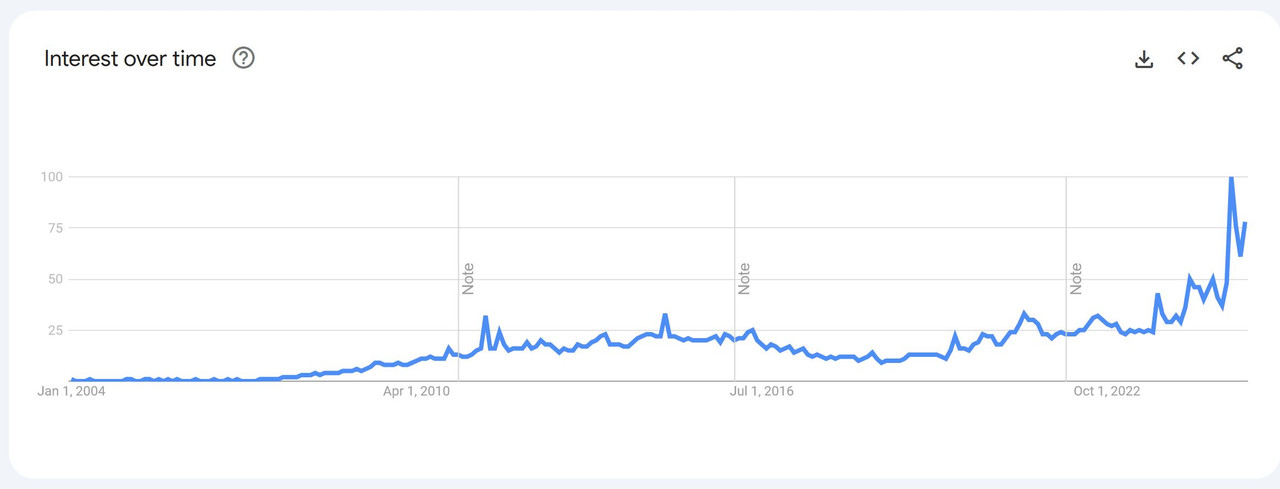
Task: Click the line spike right after Apr 2010 note
Action: pos(485,318)
